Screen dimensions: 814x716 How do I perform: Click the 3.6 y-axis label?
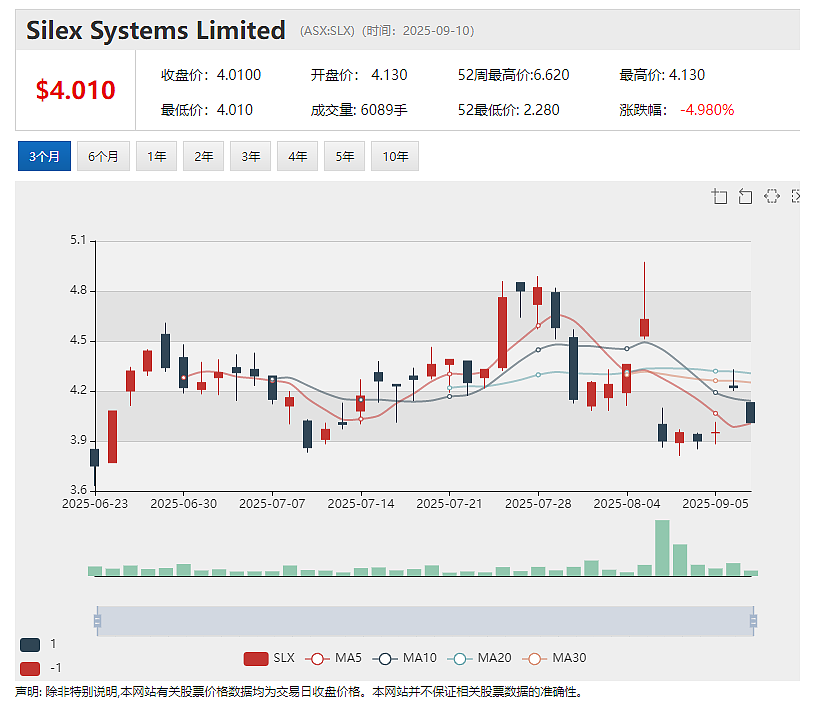coord(78,490)
